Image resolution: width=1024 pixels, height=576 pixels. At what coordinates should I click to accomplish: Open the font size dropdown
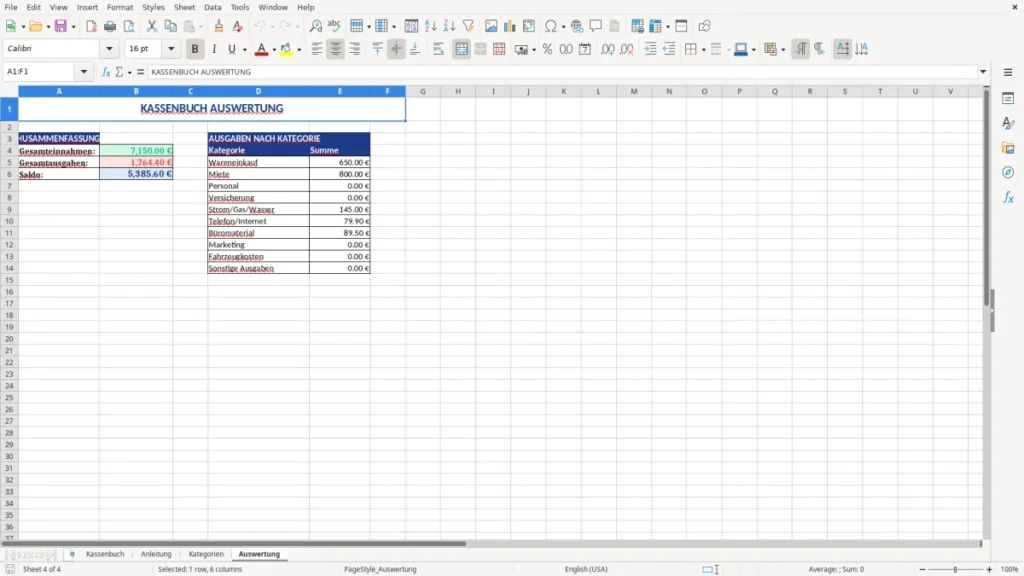[171, 48]
